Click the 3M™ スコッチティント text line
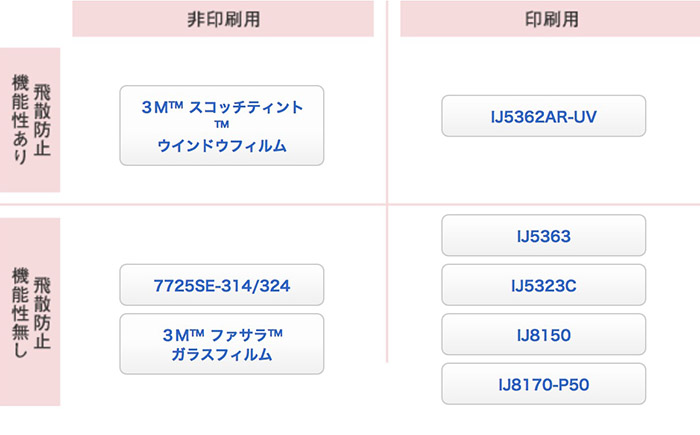The height and width of the screenshot is (435, 700). click(222, 107)
